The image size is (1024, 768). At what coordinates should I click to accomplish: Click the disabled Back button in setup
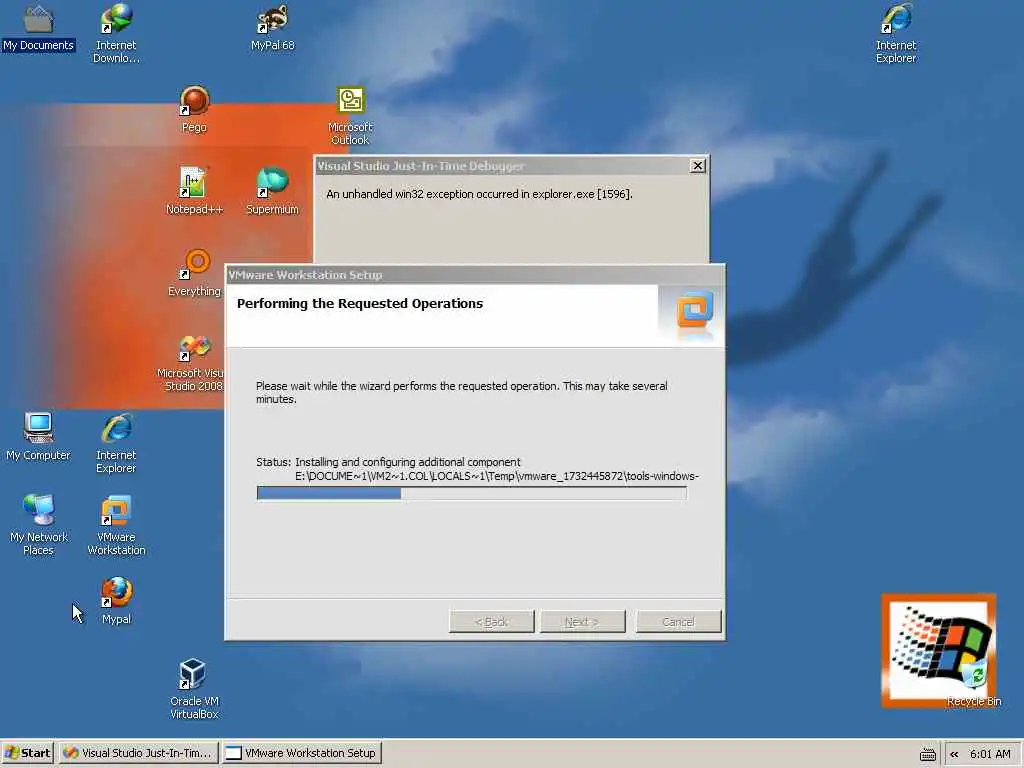point(492,622)
